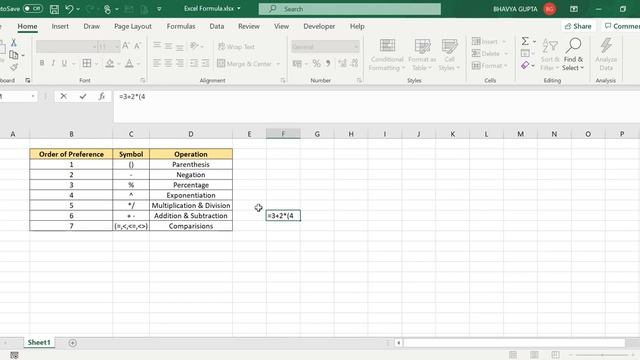Image resolution: width=640 pixels, height=360 pixels.
Task: Adjust the zoom slider in status bar
Action: [602, 355]
